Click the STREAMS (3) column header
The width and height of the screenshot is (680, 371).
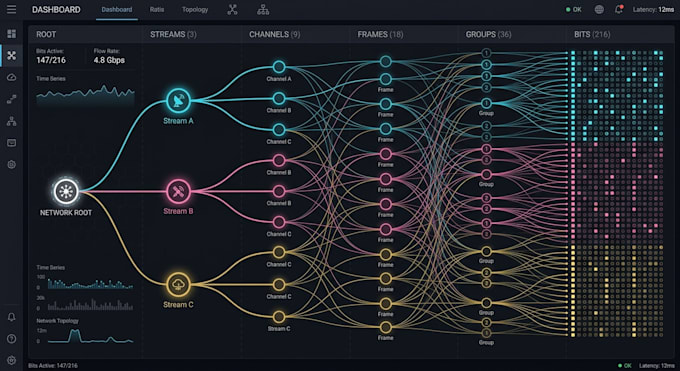(173, 34)
